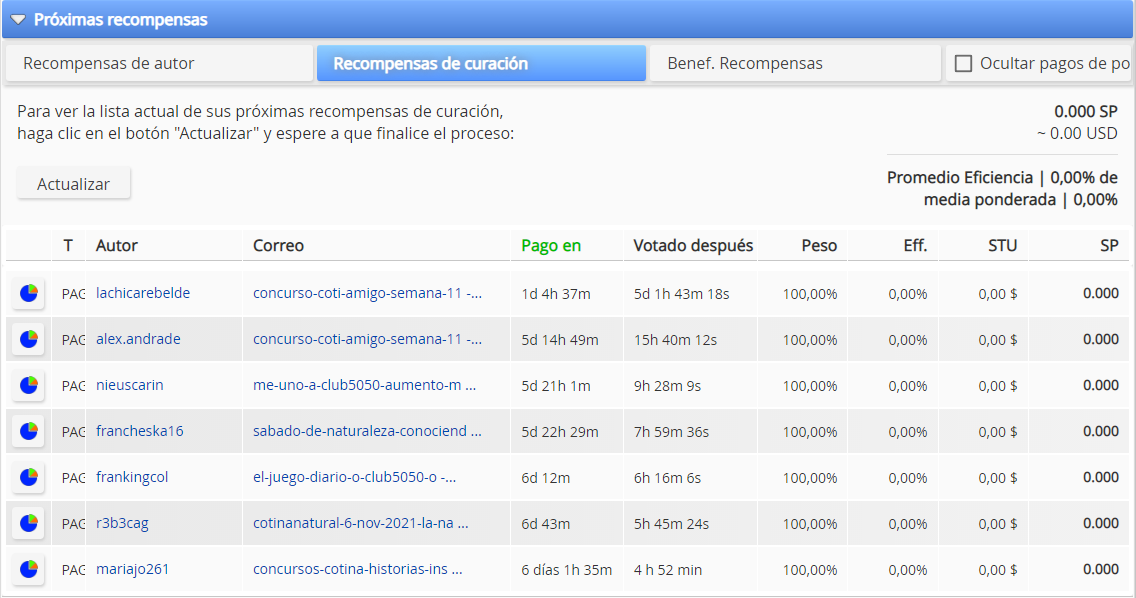
Task: Click the pie chart icon in the nieuscarin row
Action: (x=28, y=386)
